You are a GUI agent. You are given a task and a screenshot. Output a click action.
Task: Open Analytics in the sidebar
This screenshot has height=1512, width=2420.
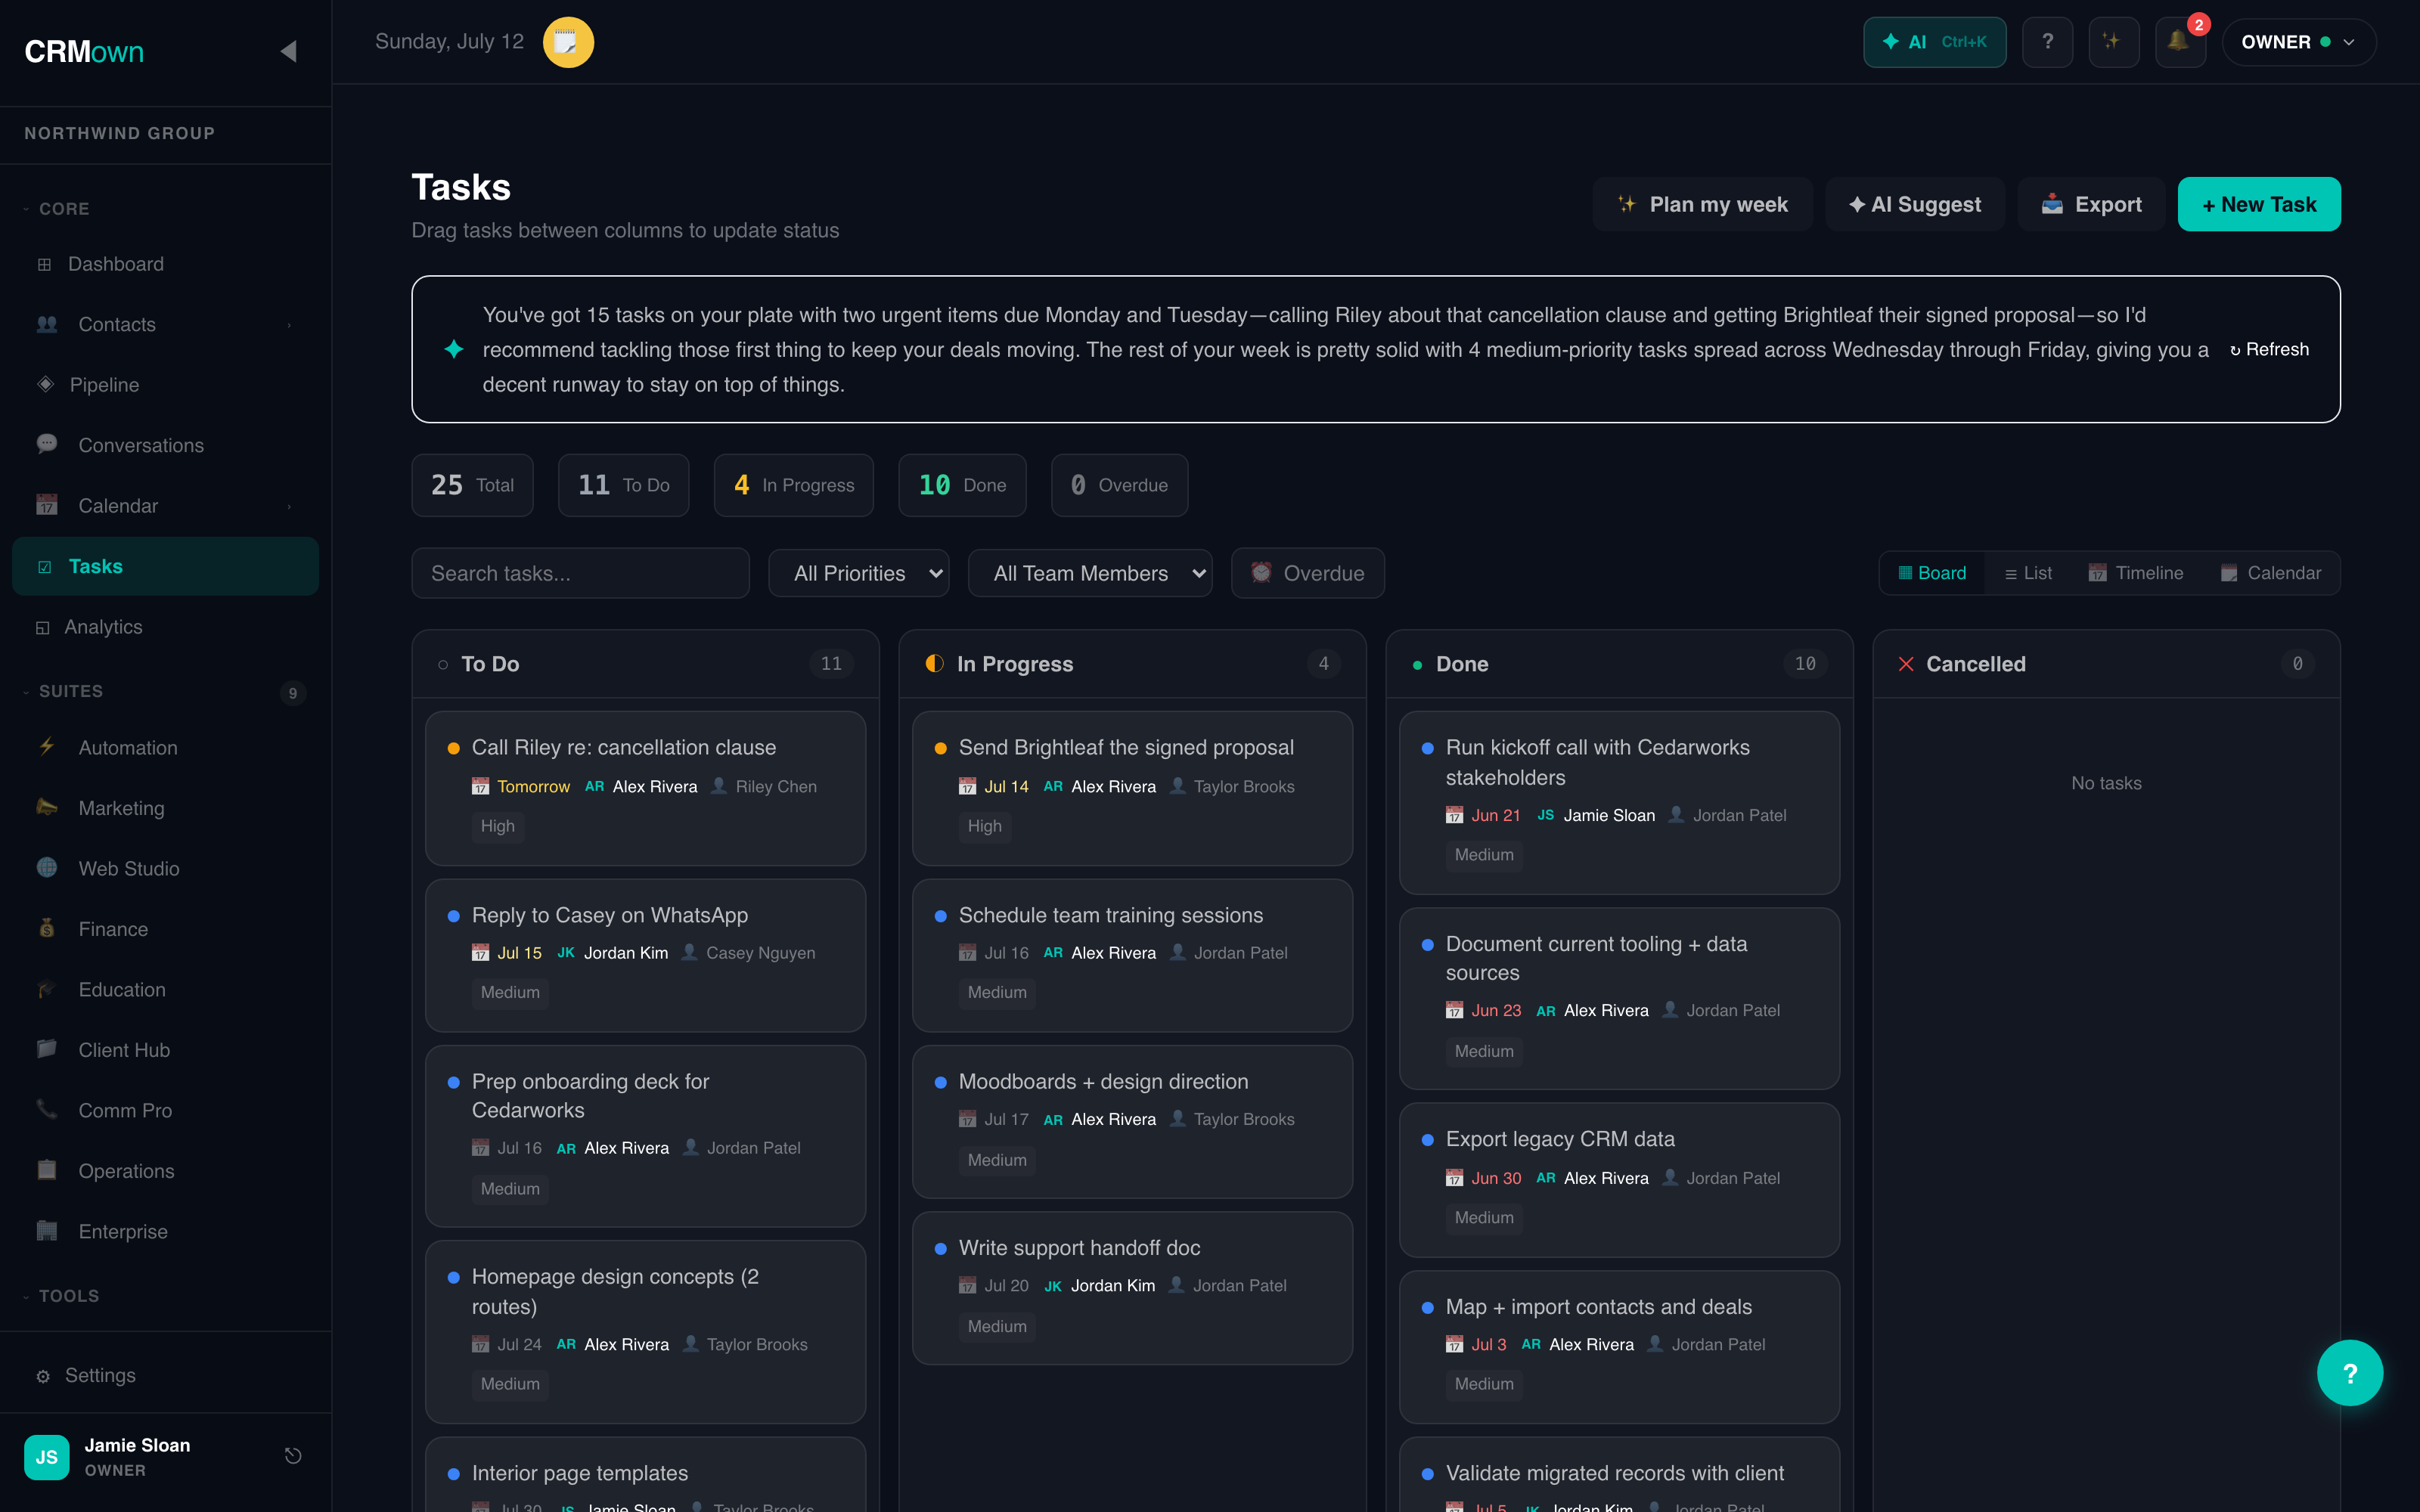click(166, 627)
